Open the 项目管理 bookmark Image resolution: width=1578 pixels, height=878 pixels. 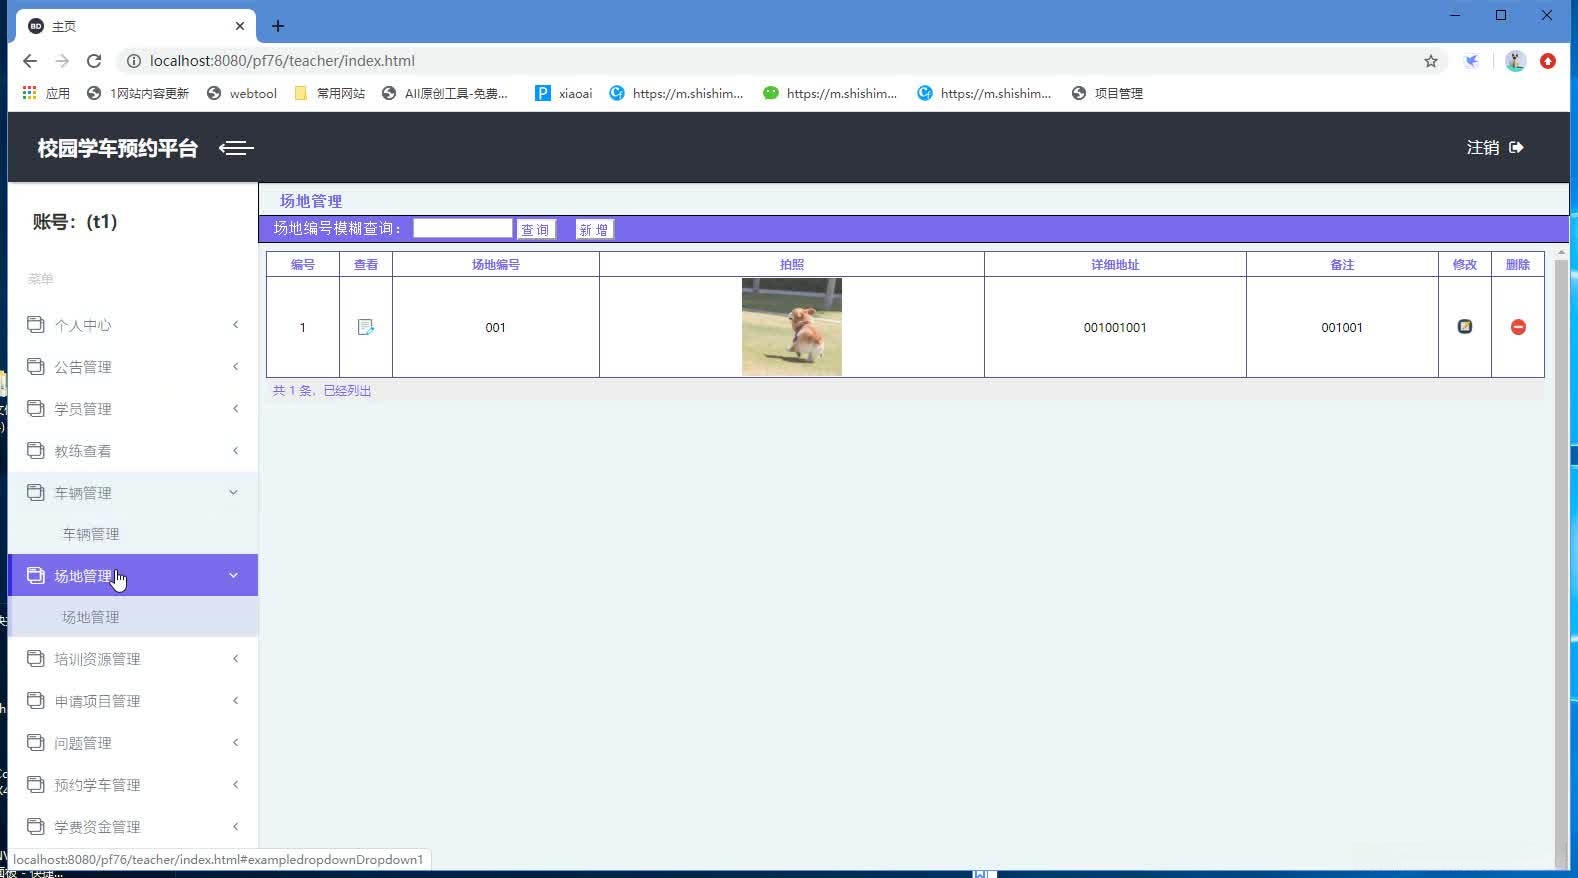[x=1107, y=93]
